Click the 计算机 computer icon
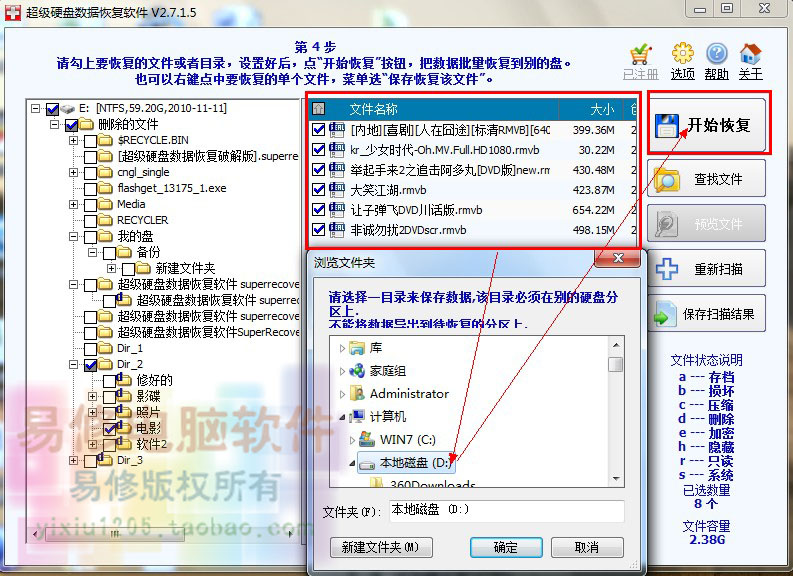The width and height of the screenshot is (793, 576). tap(357, 416)
